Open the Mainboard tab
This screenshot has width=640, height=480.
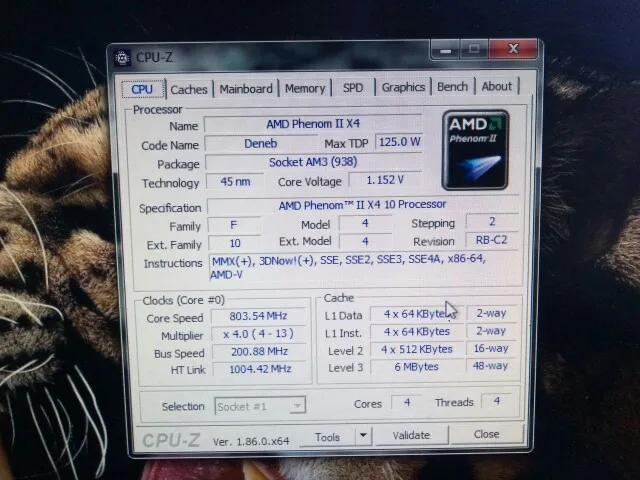pyautogui.click(x=246, y=89)
